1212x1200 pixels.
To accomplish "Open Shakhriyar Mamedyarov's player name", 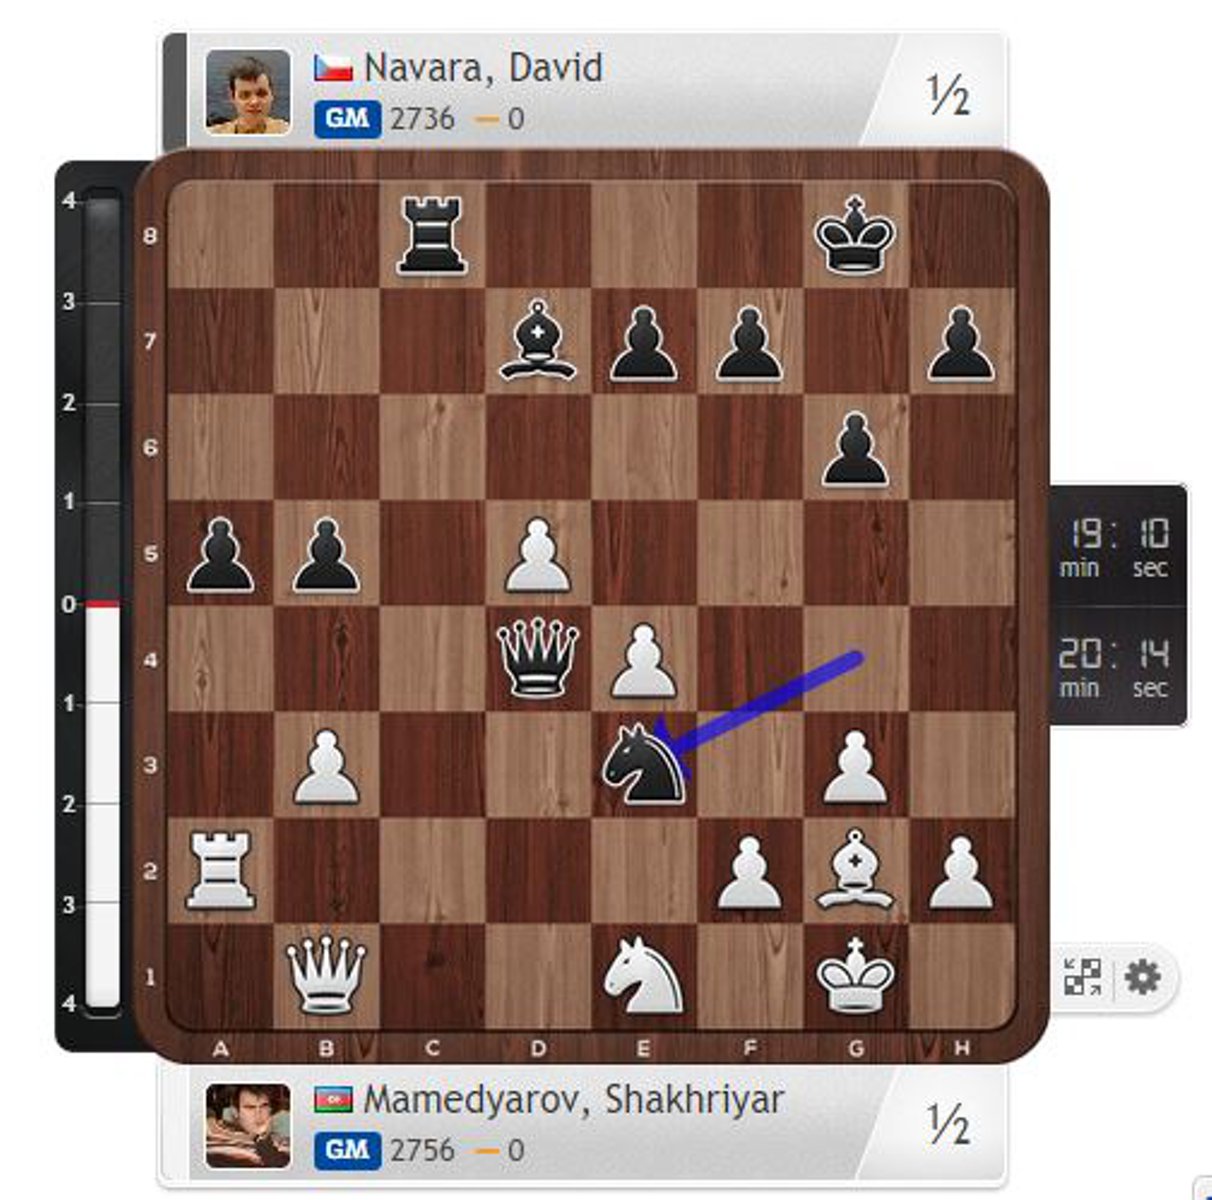I will click(x=573, y=1099).
